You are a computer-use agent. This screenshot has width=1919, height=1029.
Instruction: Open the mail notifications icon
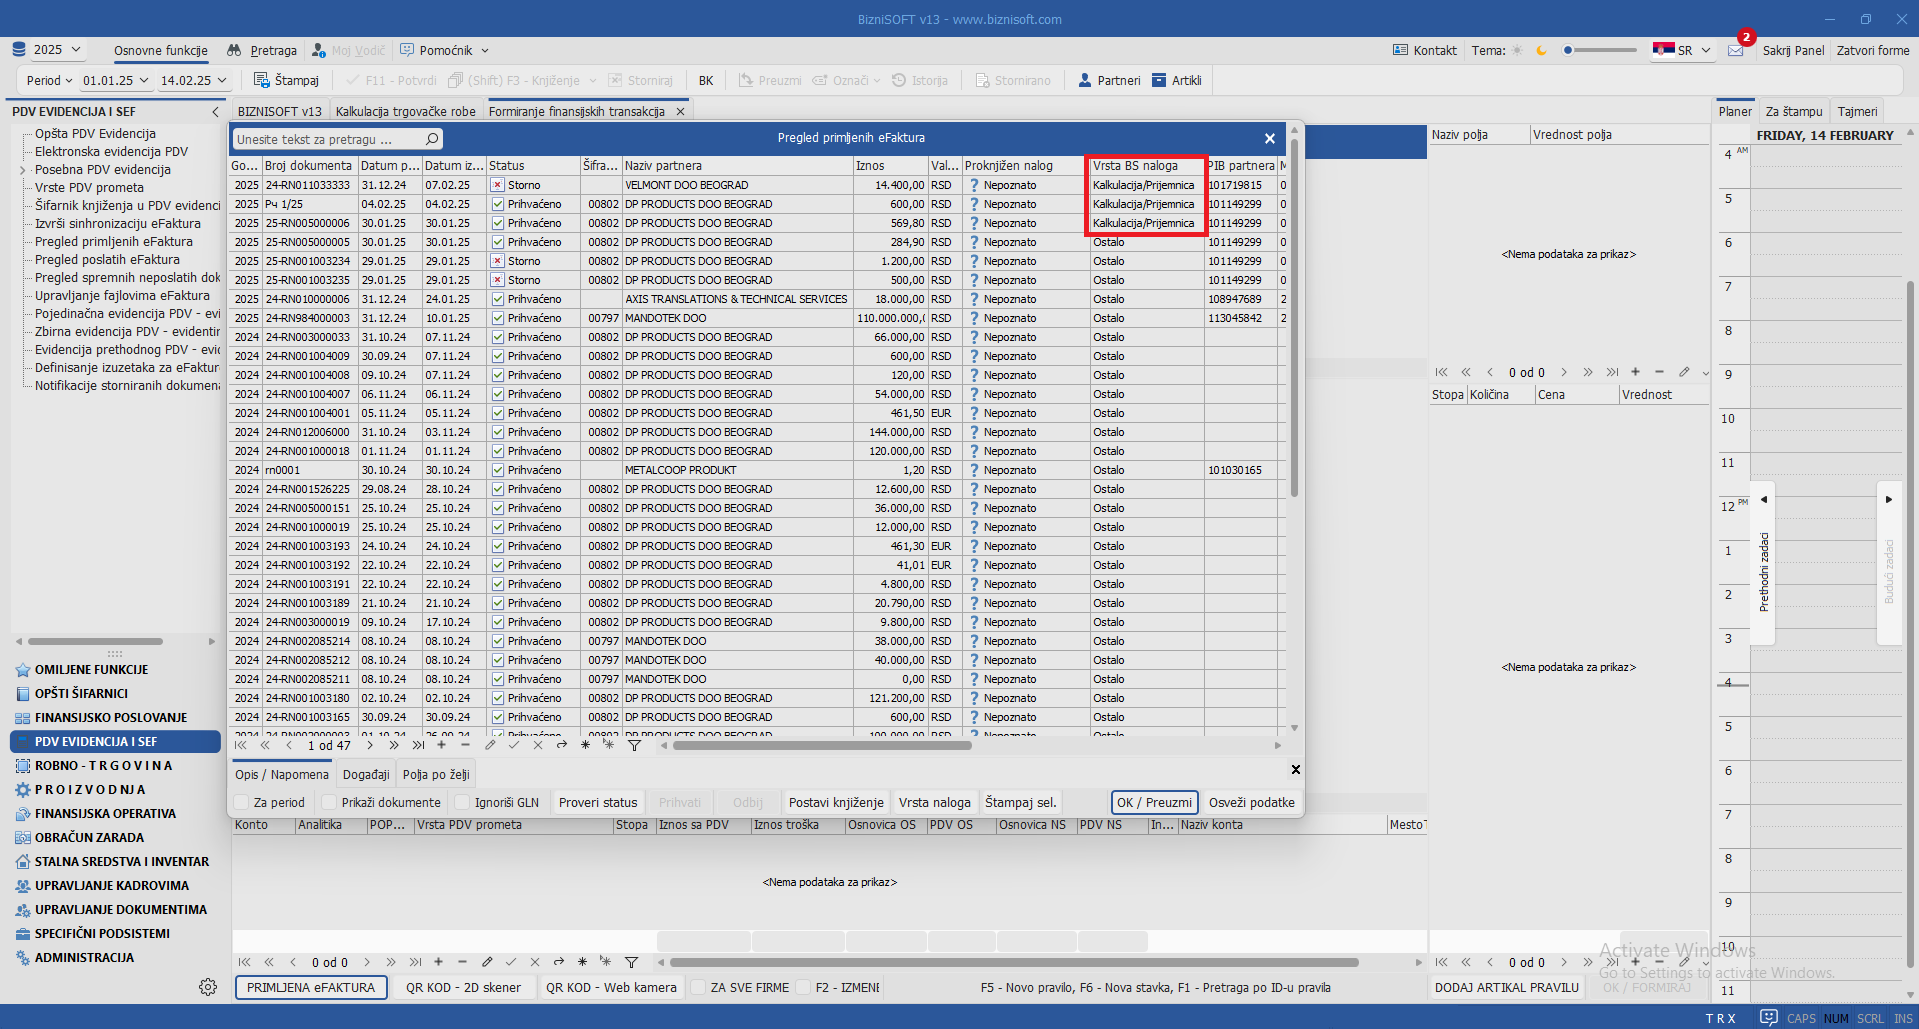pos(1736,50)
